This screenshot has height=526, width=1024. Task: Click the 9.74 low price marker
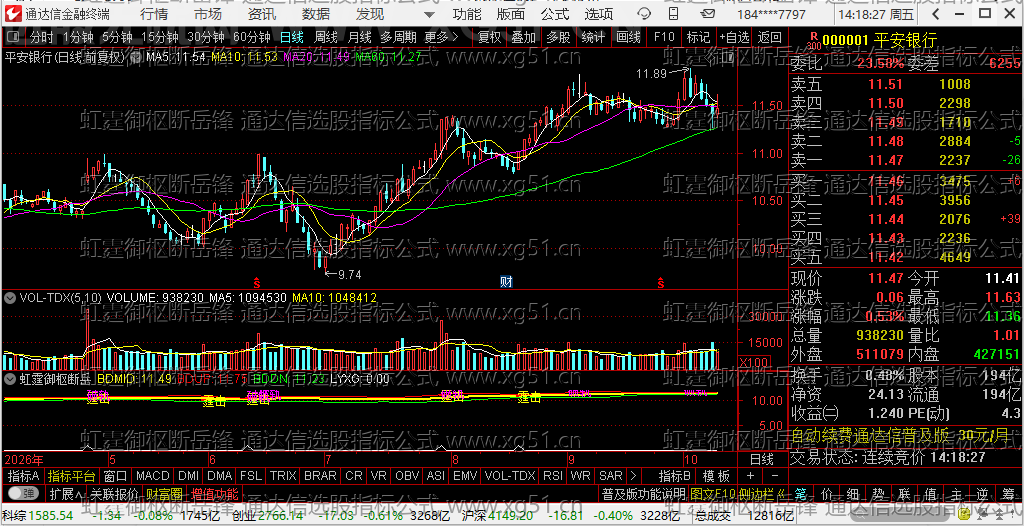[347, 274]
